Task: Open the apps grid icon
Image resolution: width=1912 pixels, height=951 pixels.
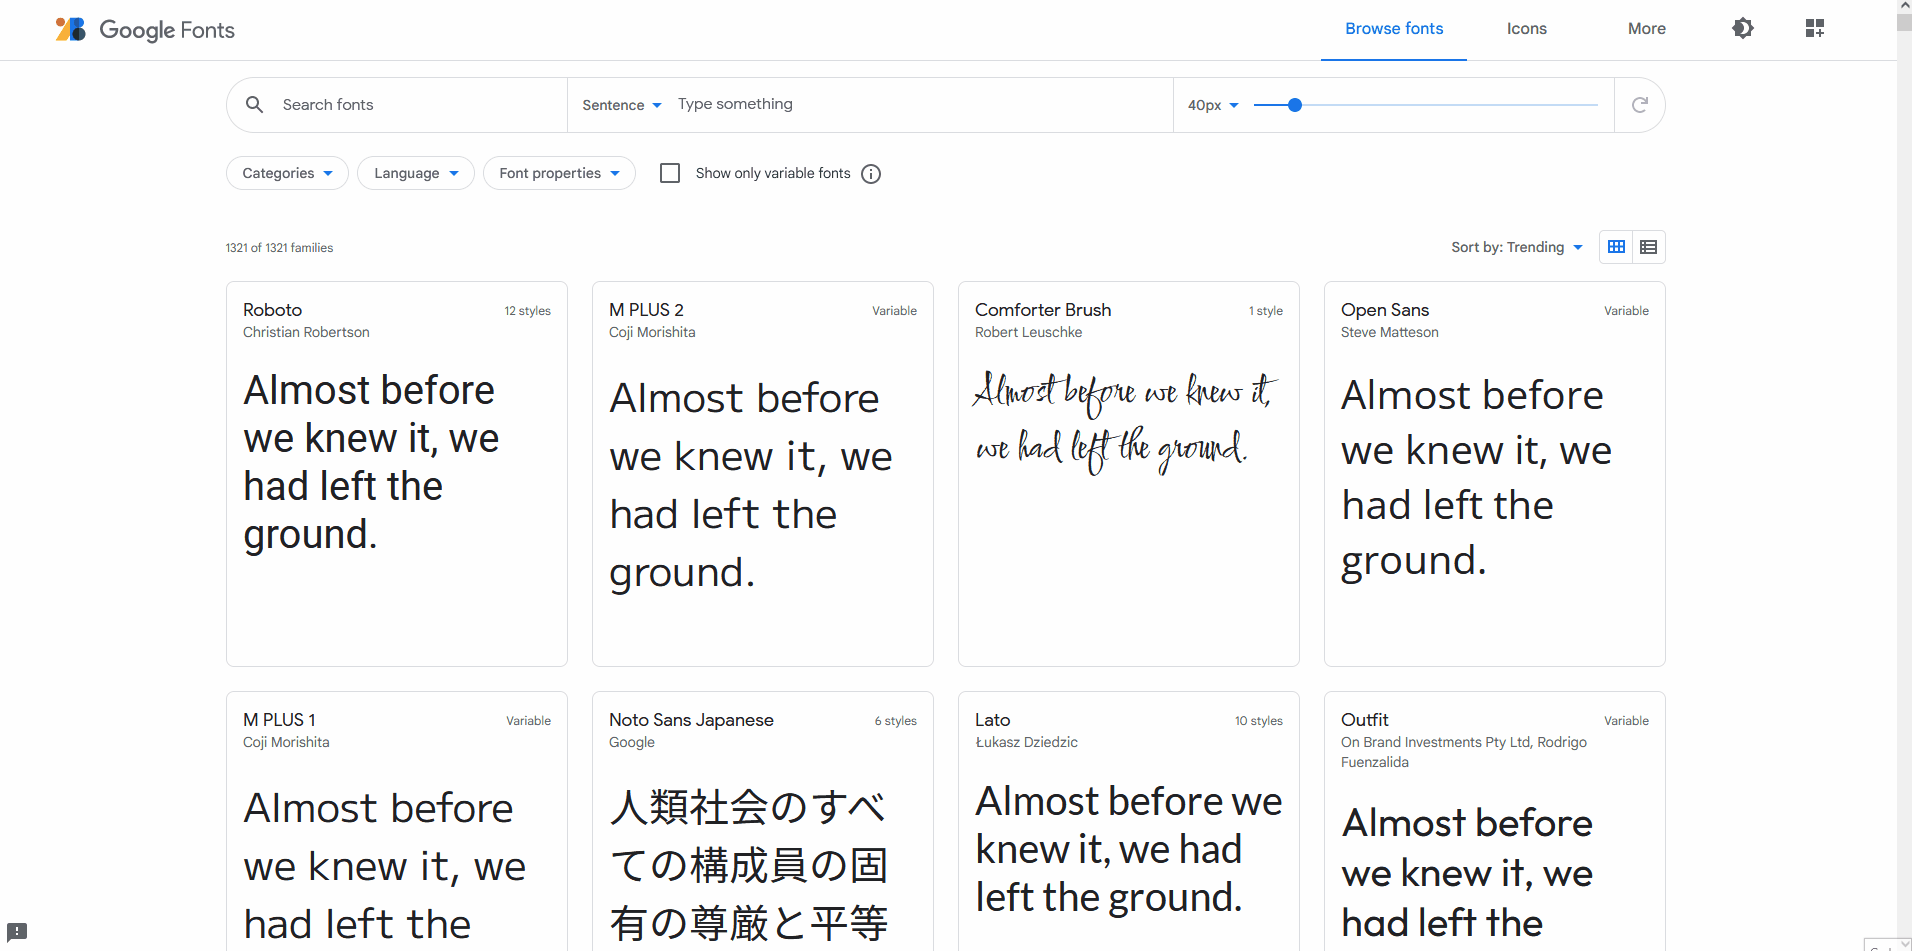Action: [x=1814, y=28]
